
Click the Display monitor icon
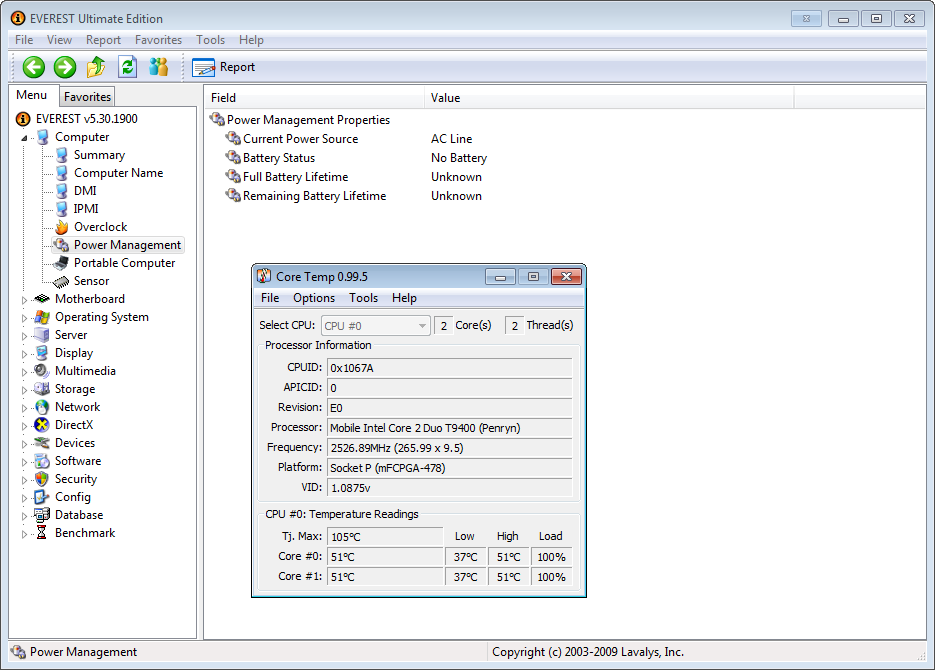pos(42,353)
